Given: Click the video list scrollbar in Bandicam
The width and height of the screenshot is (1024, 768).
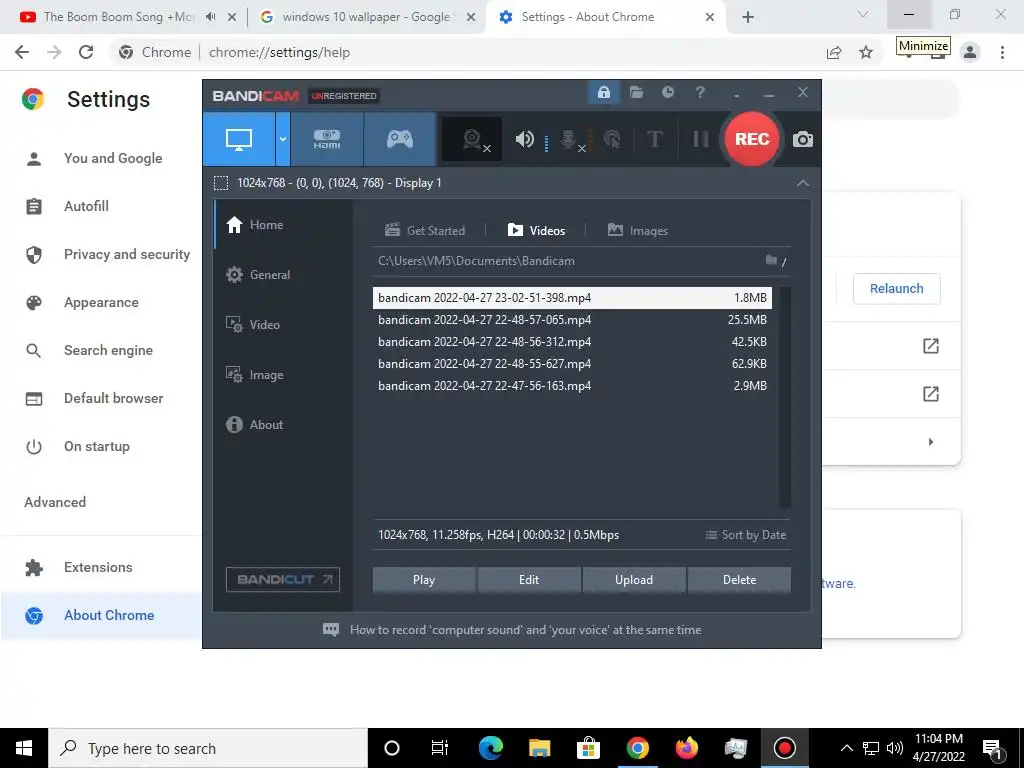Looking at the screenshot, I should coord(785,397).
